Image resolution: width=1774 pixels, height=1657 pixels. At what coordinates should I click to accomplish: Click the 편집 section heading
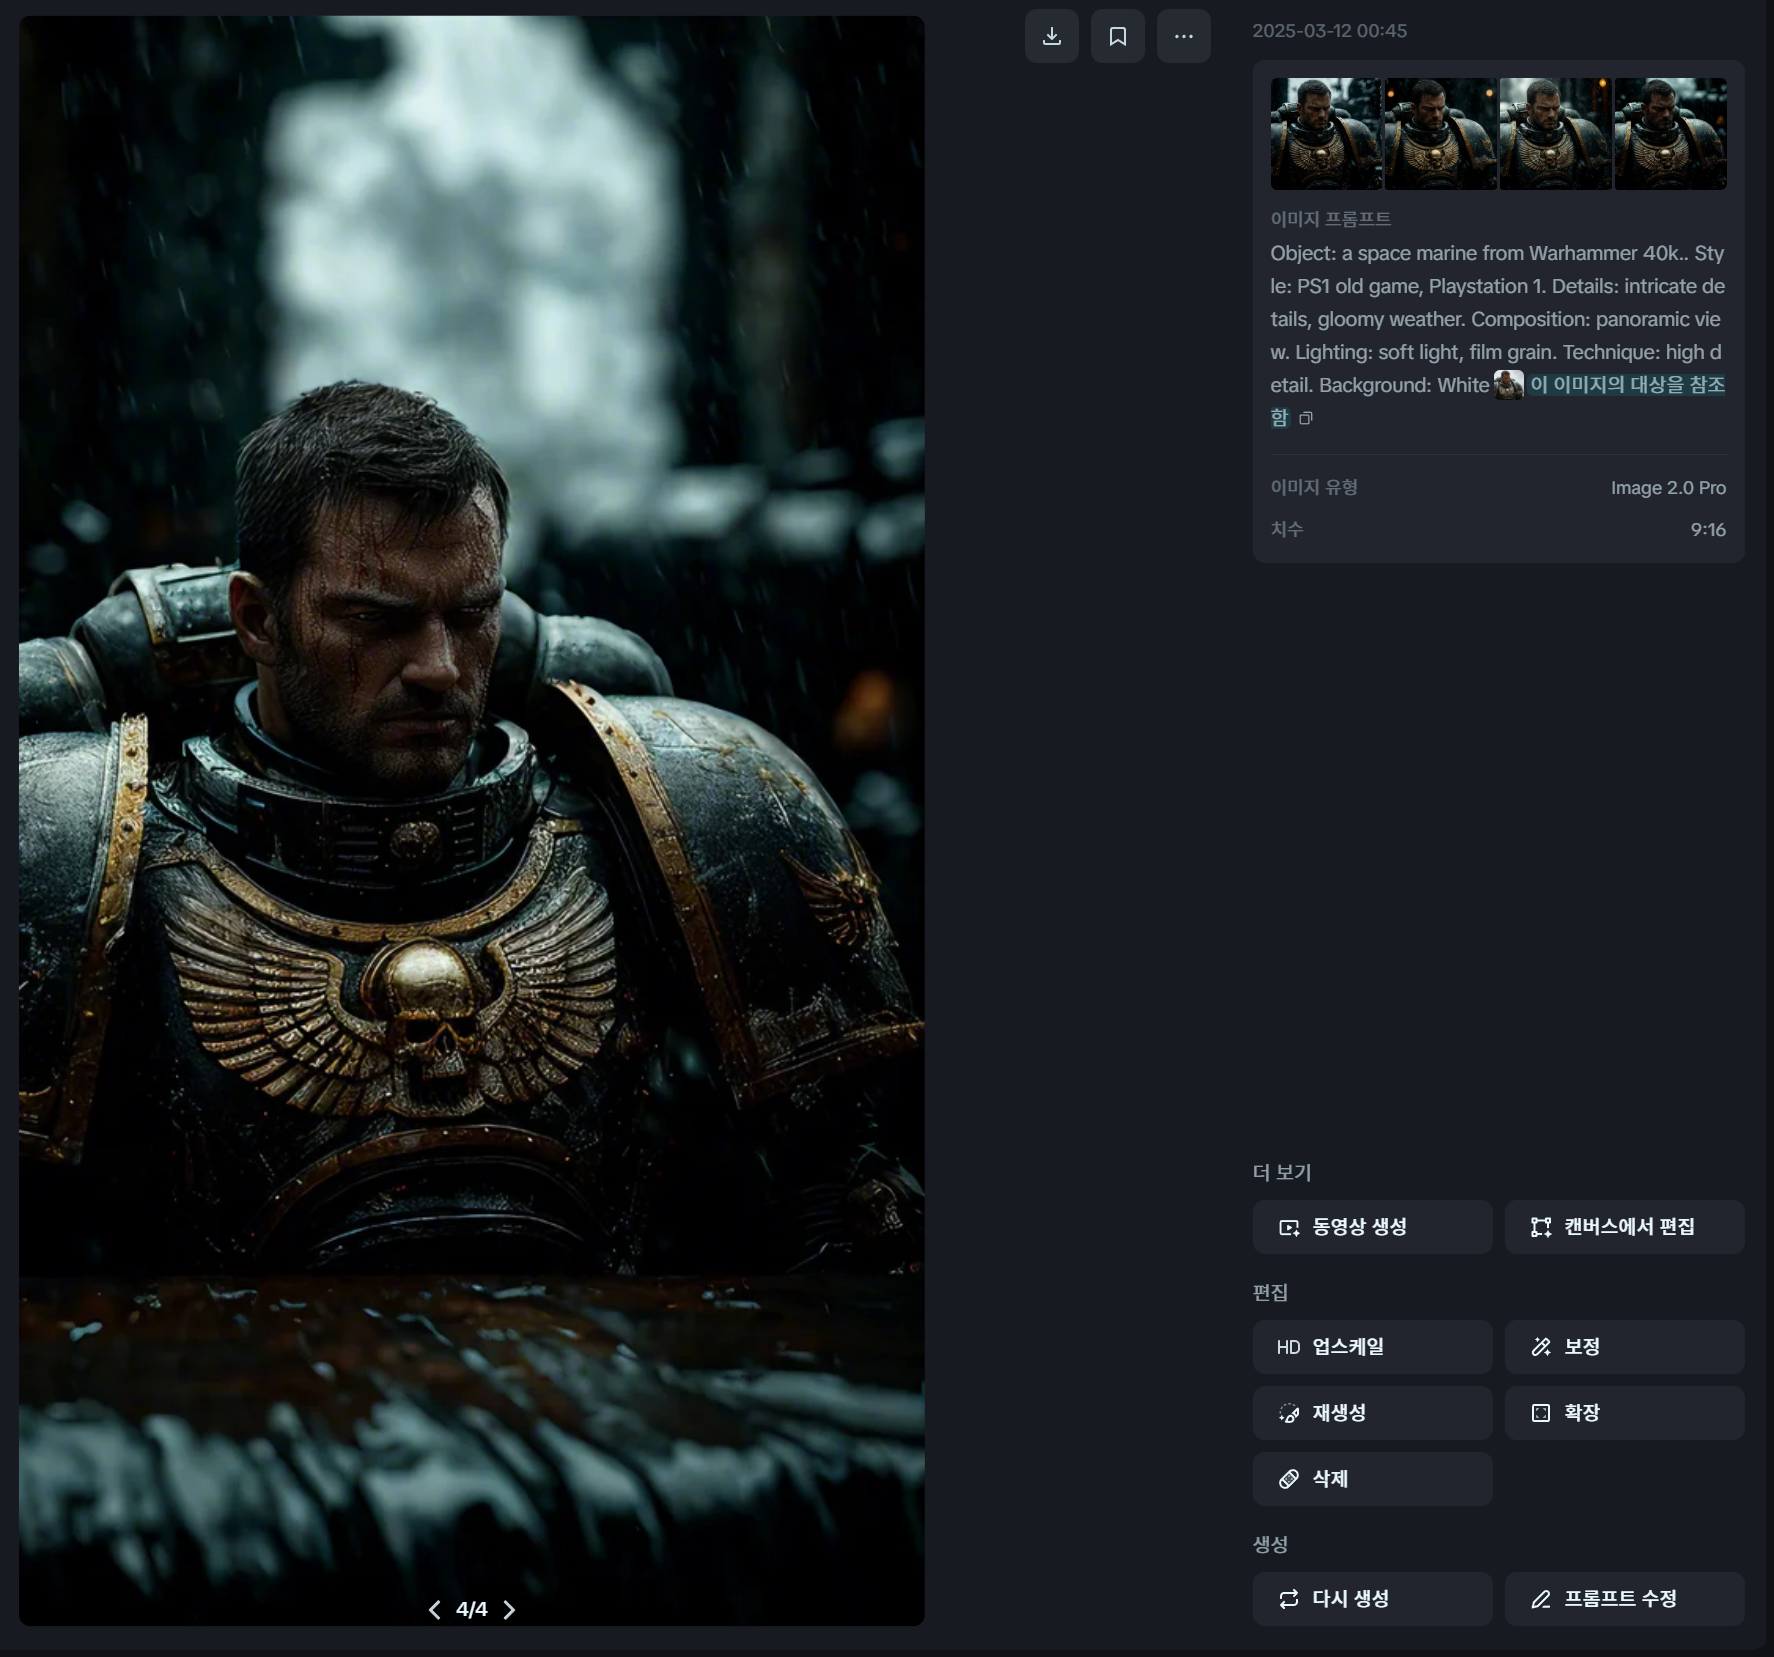pyautogui.click(x=1270, y=1292)
